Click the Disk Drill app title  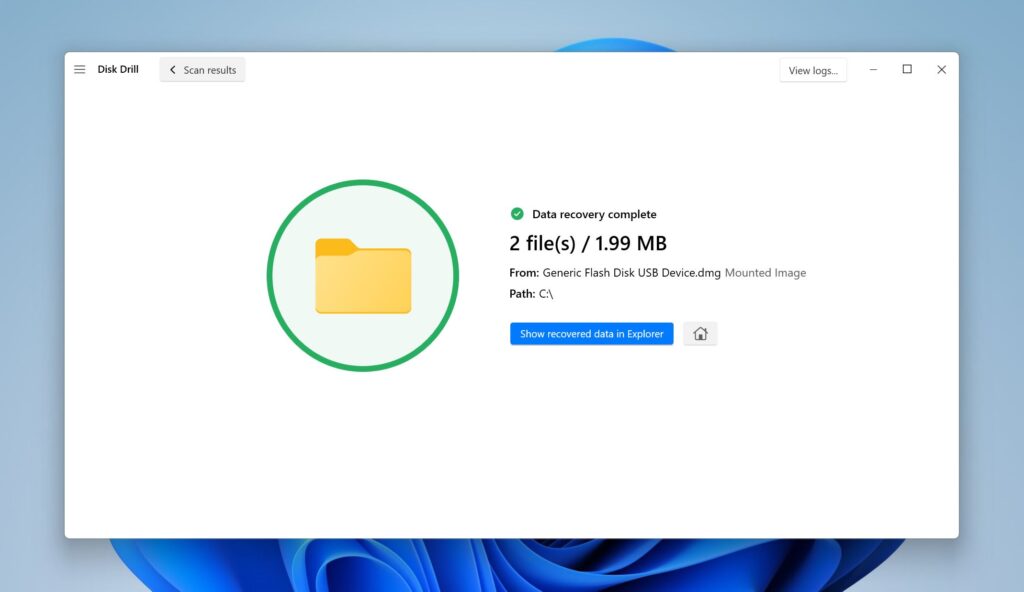pyautogui.click(x=118, y=69)
